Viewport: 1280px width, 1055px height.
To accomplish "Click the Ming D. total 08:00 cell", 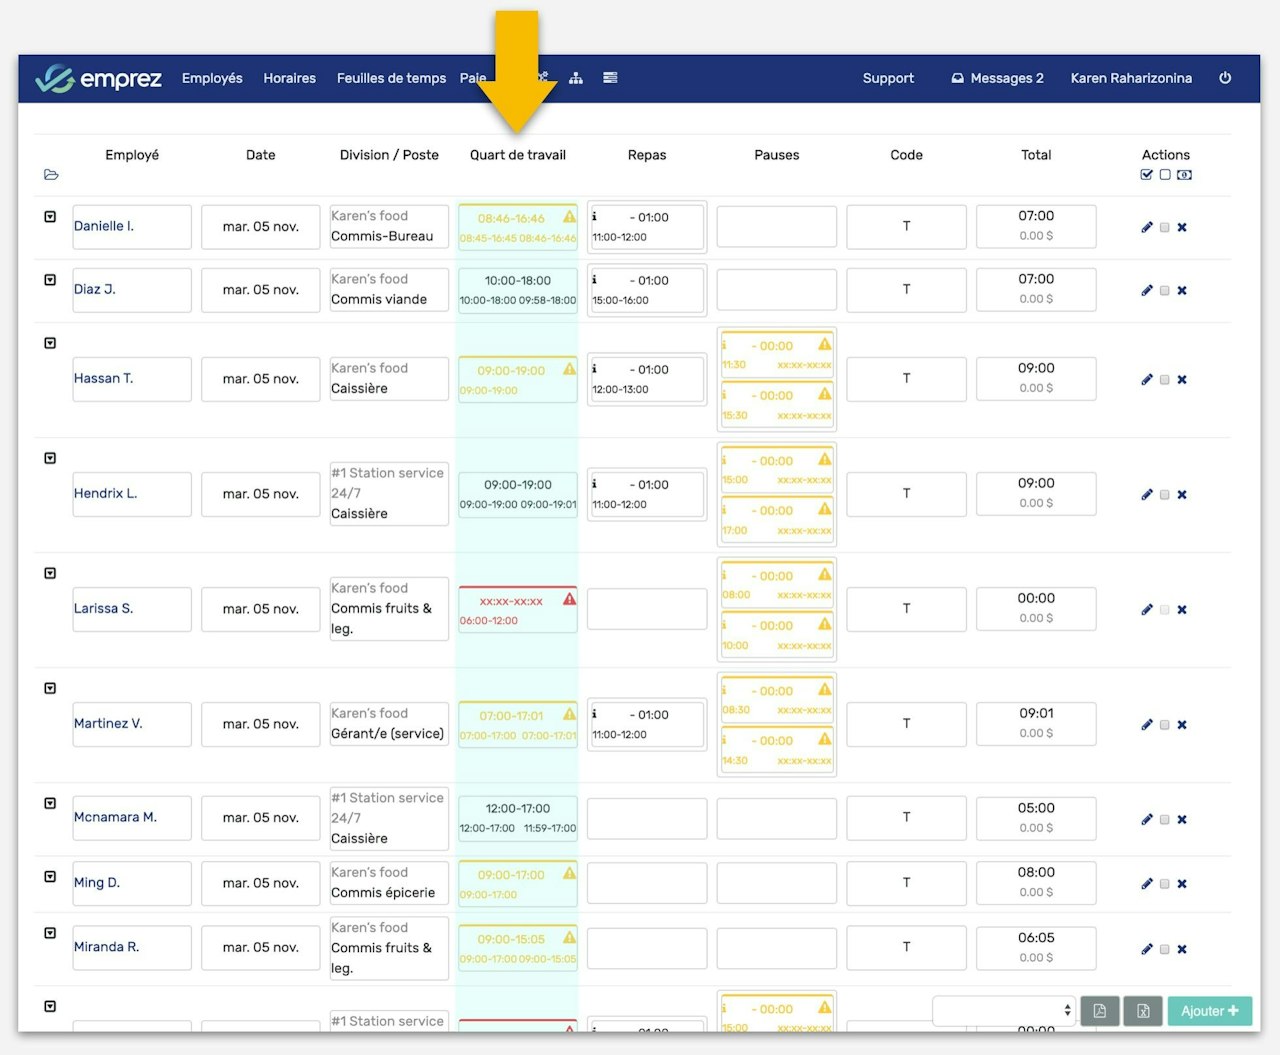I will [1036, 882].
